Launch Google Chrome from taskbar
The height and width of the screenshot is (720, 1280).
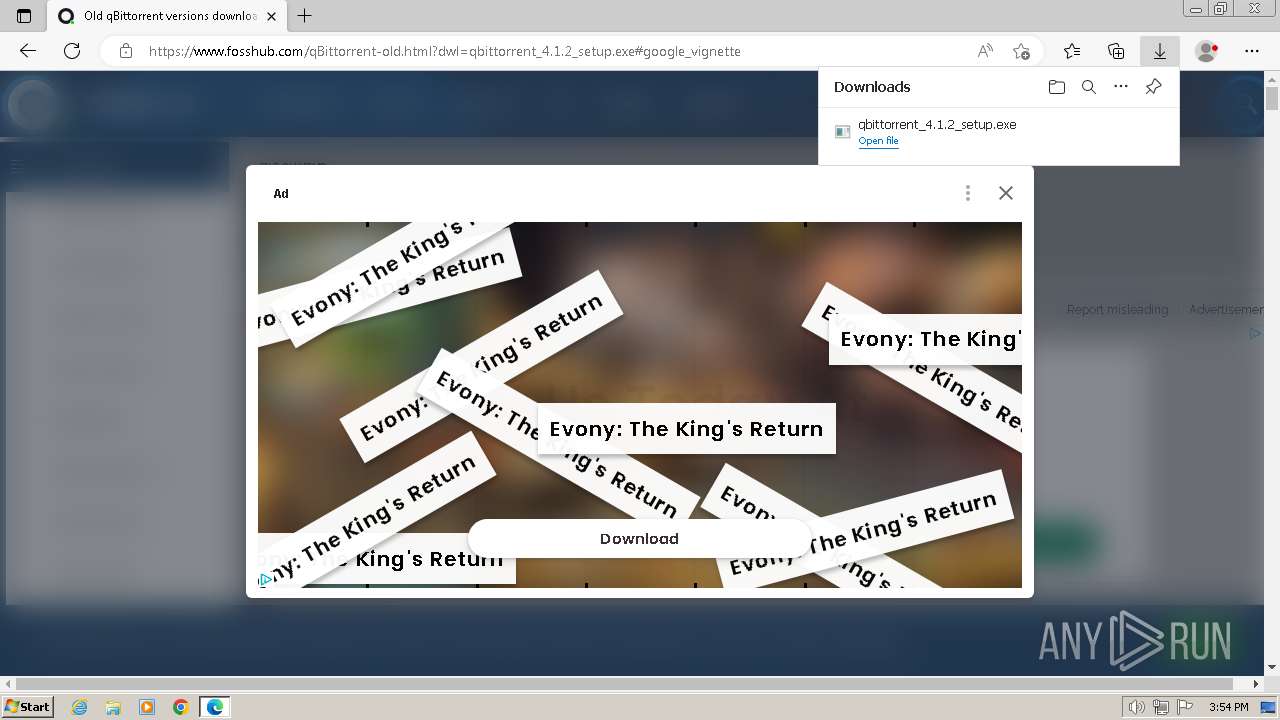tap(180, 707)
